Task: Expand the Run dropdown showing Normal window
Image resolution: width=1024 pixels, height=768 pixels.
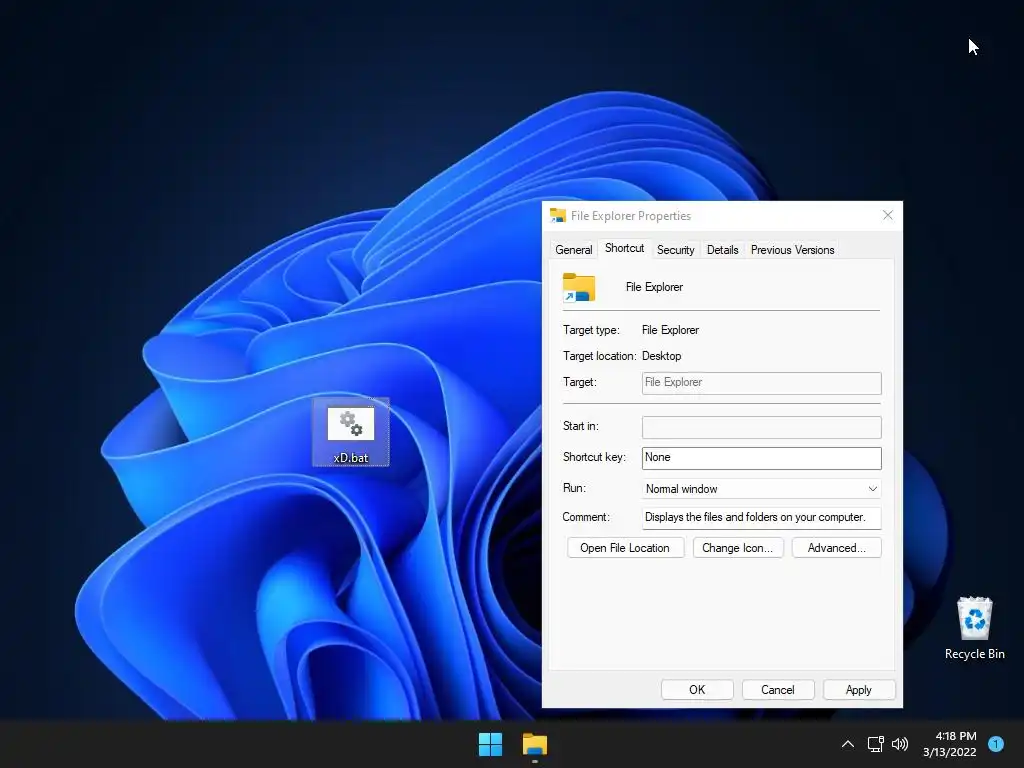Action: coord(761,488)
